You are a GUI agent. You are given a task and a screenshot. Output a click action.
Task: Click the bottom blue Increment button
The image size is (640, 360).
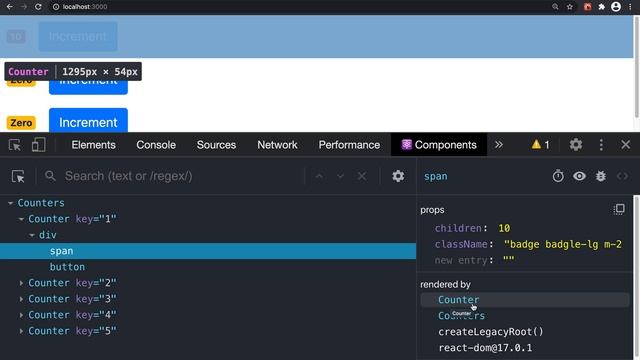[88, 120]
